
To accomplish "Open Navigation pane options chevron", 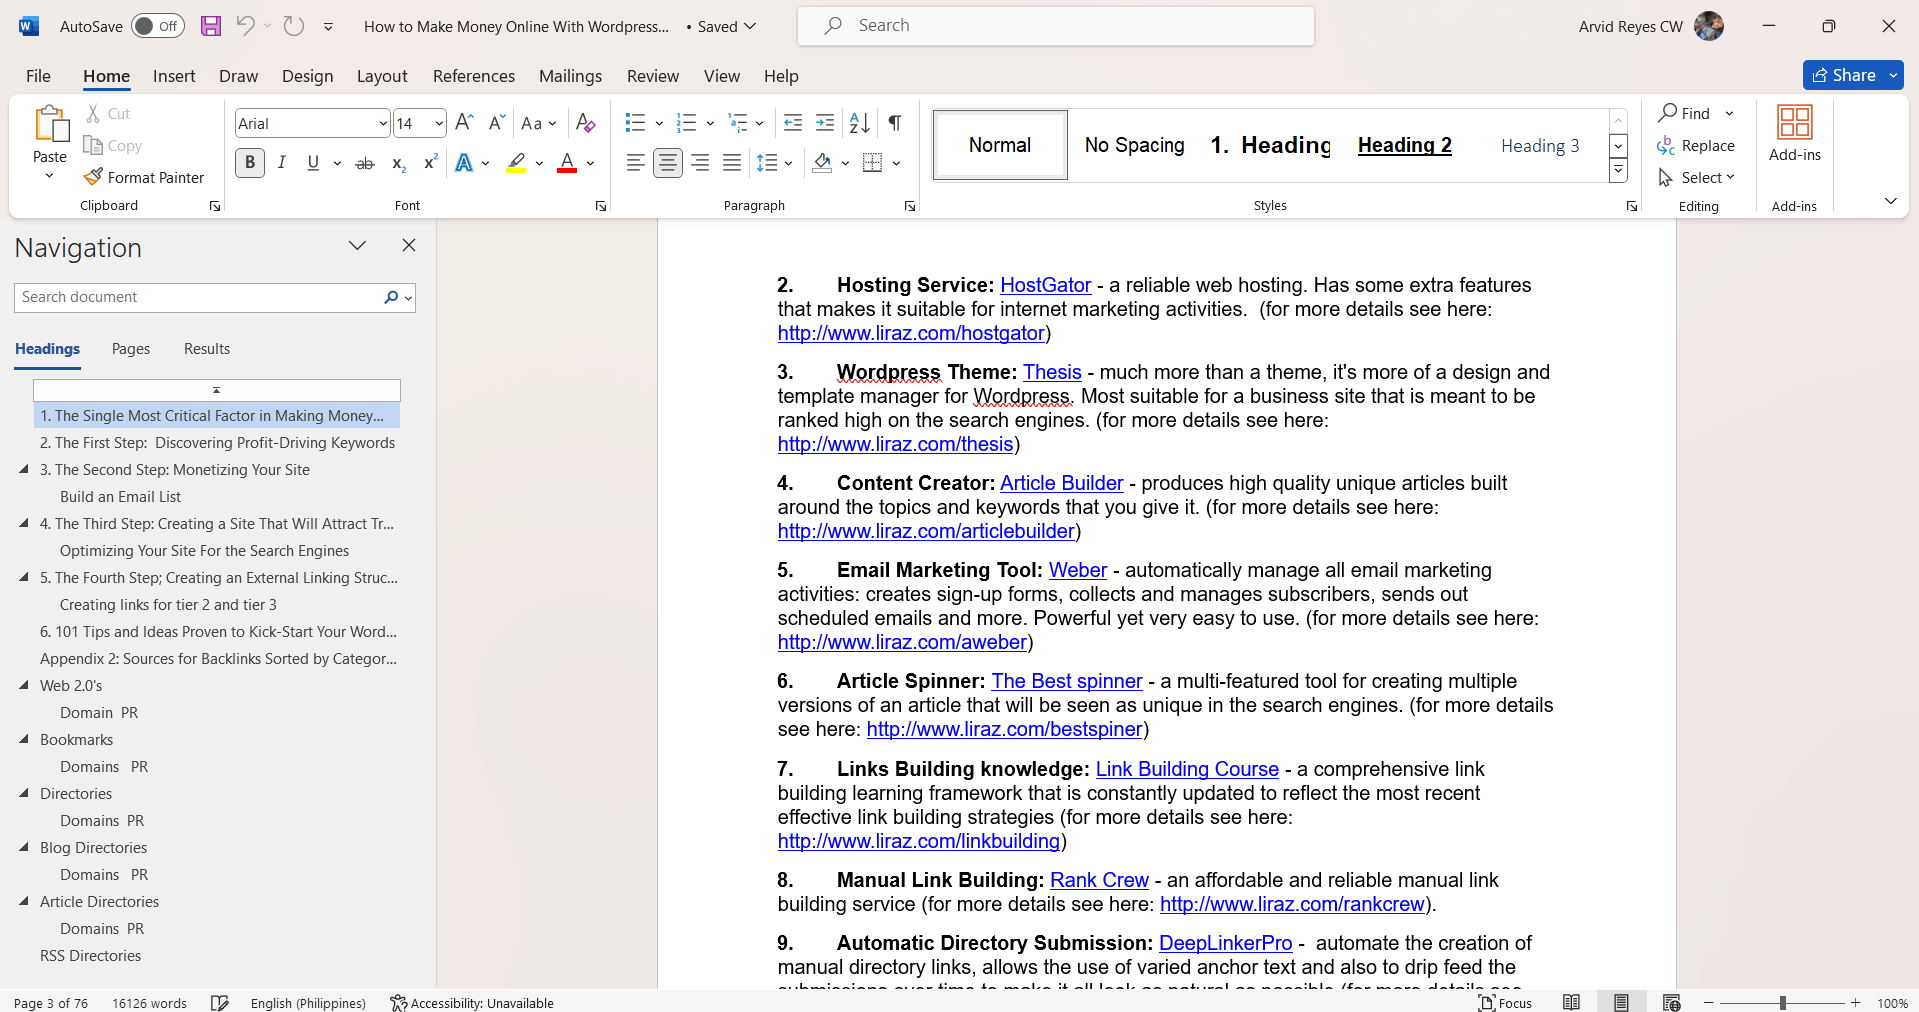I will pos(357,246).
